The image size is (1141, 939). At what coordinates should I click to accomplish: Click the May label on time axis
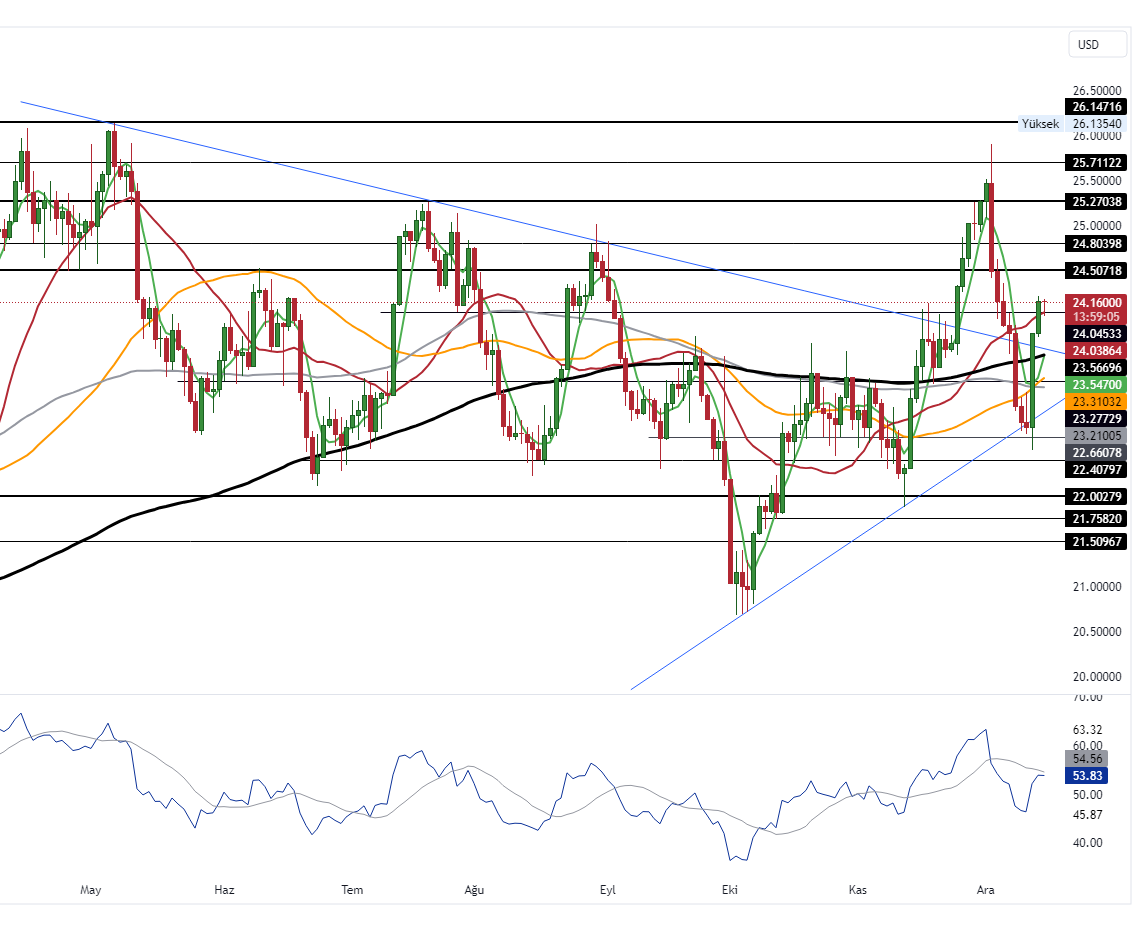[x=91, y=889]
